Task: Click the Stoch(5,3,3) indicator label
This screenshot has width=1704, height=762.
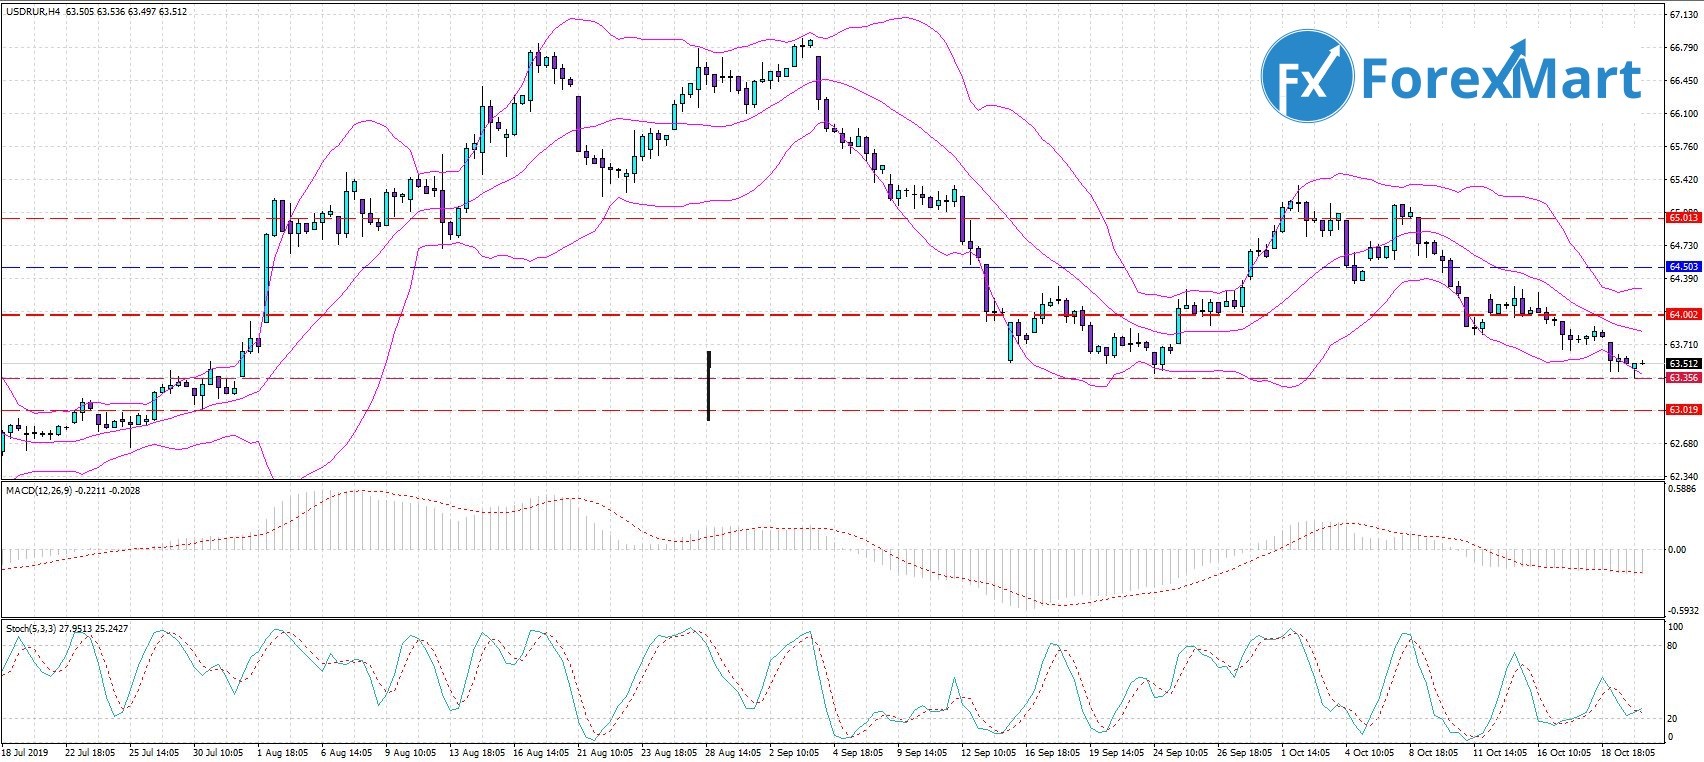Action: [32, 628]
